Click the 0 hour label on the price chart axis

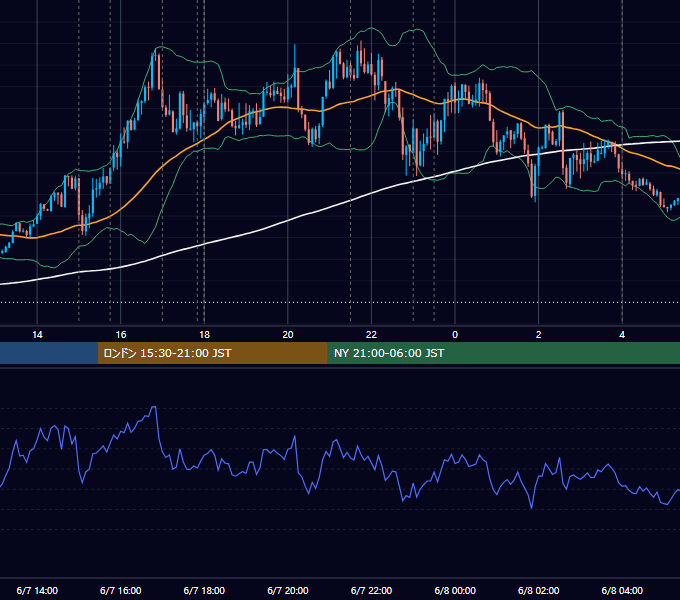(x=455, y=335)
